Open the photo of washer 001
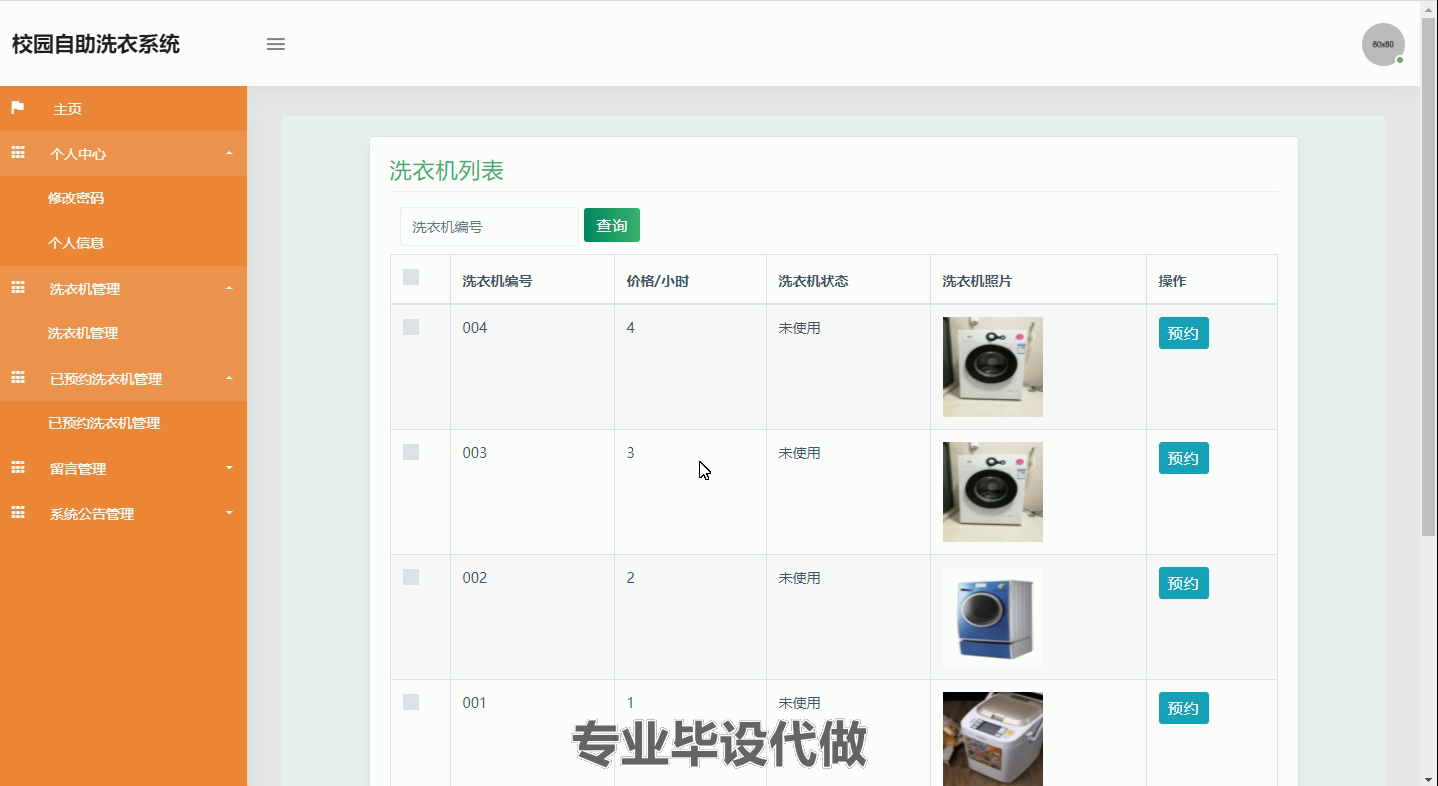 (x=993, y=739)
